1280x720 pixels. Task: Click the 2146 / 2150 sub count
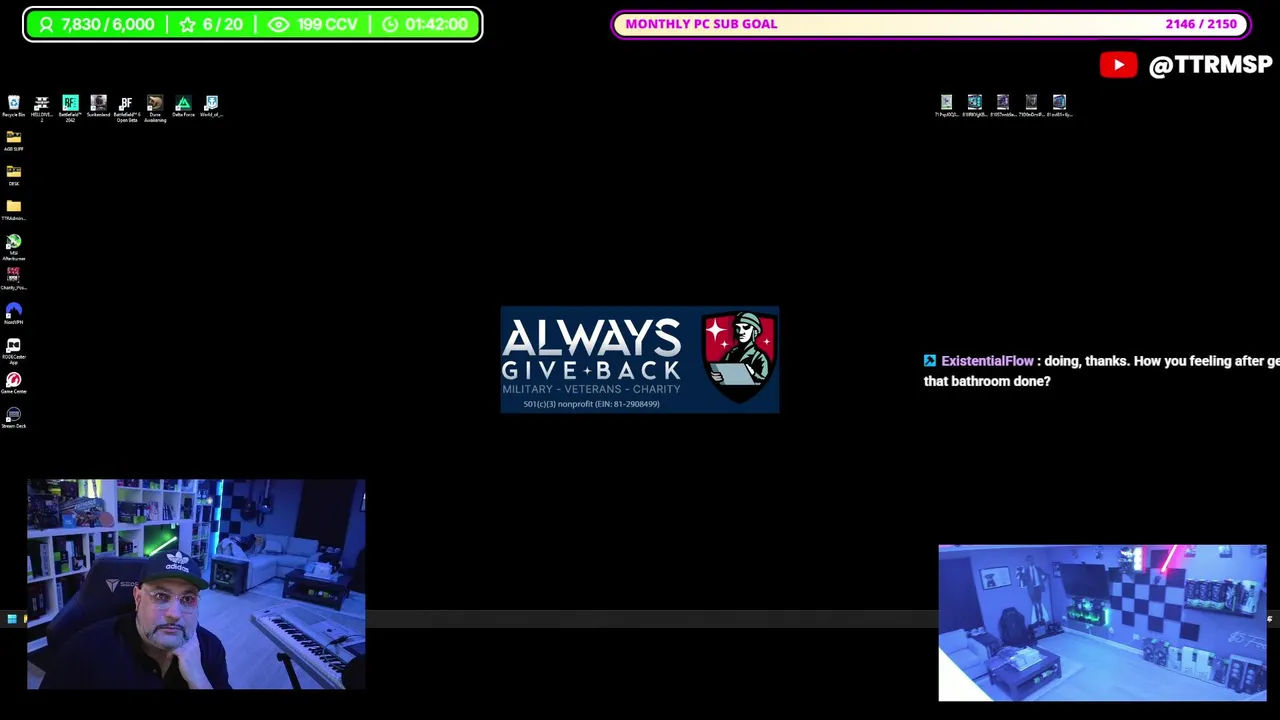pos(1200,24)
